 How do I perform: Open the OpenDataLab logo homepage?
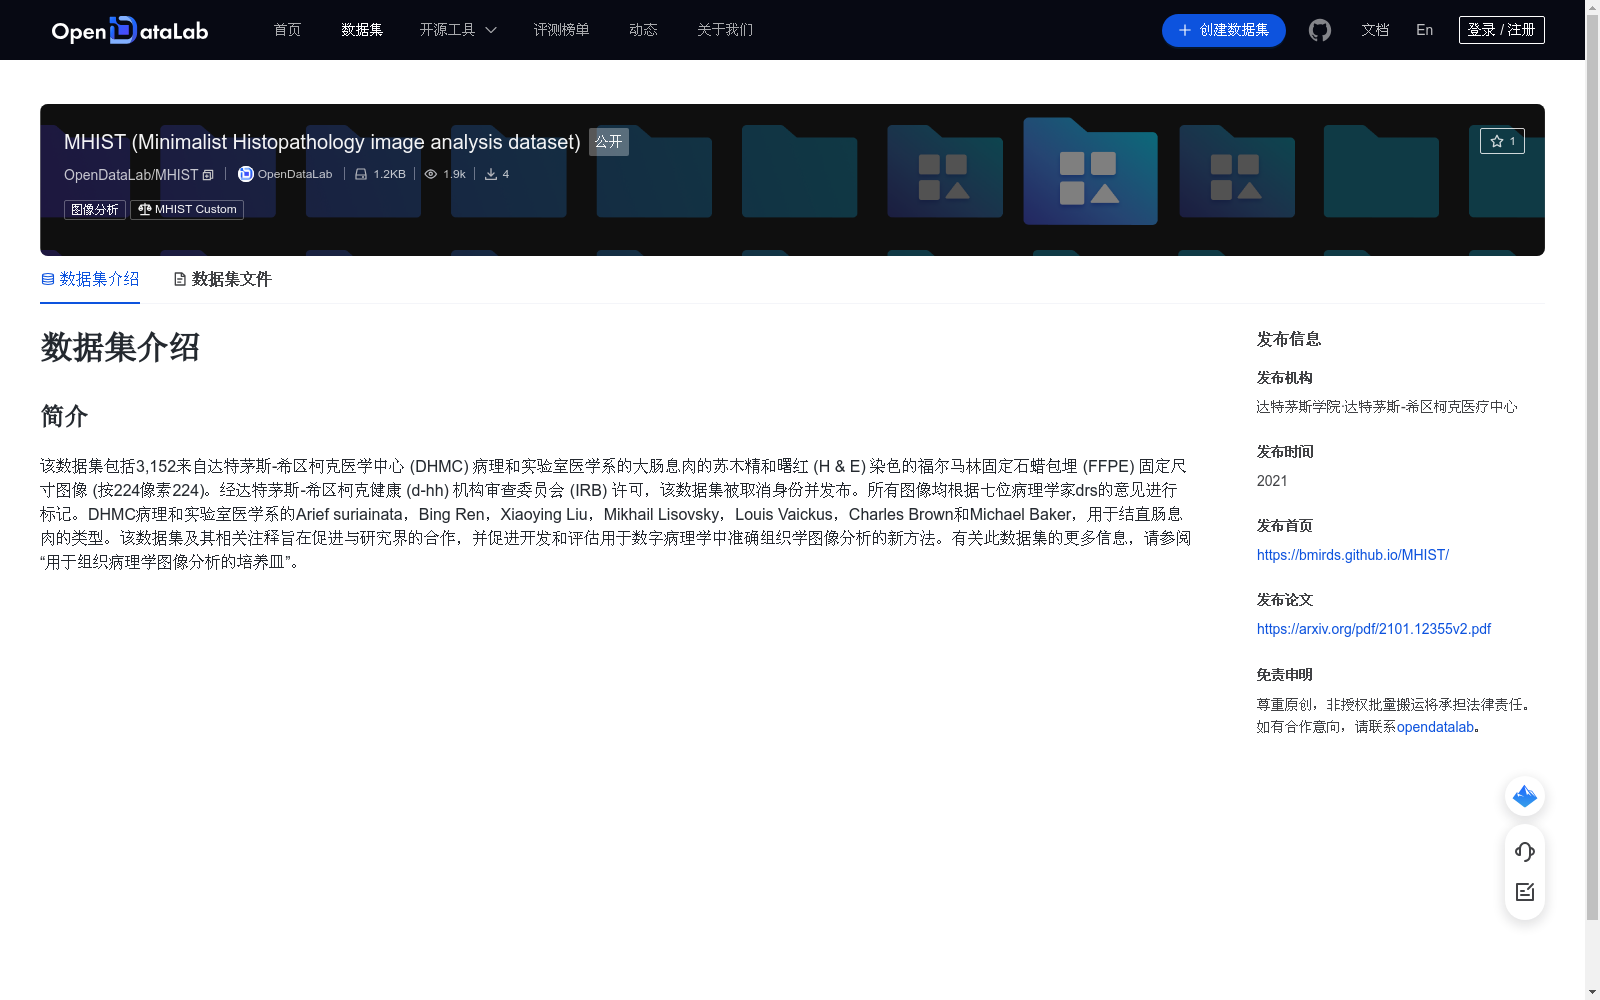pos(130,30)
